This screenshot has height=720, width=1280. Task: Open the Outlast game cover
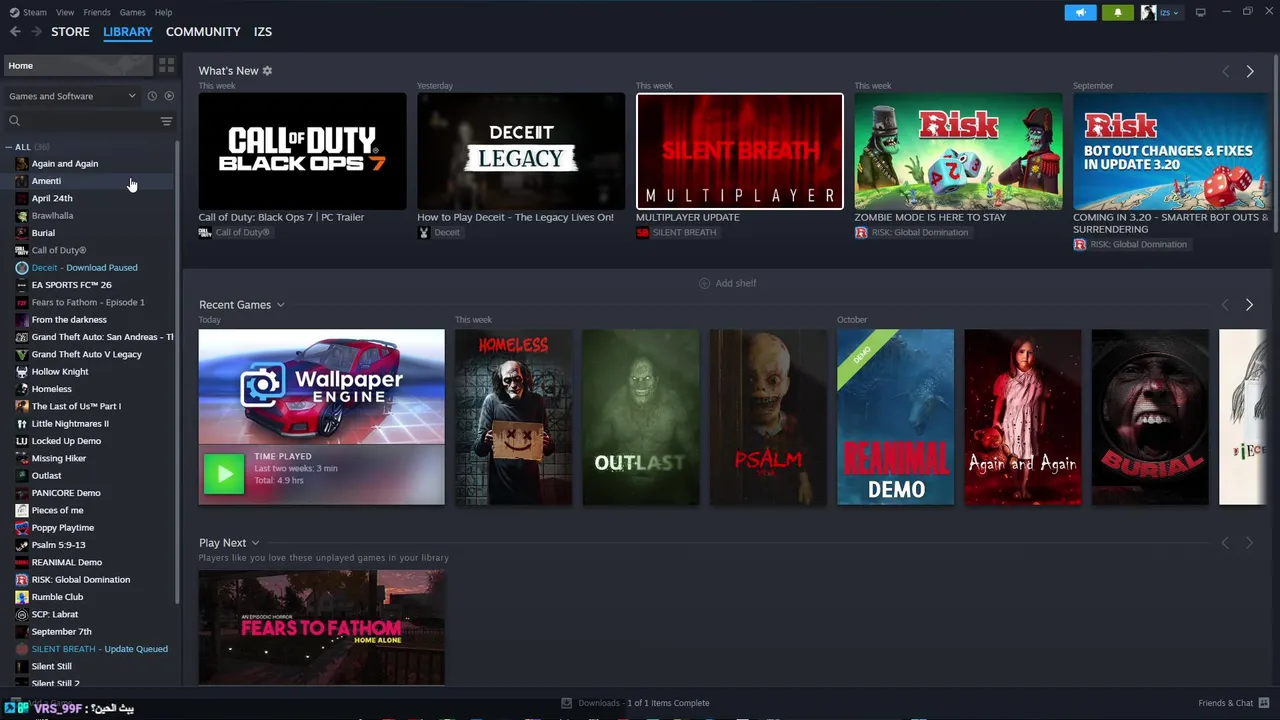point(641,417)
